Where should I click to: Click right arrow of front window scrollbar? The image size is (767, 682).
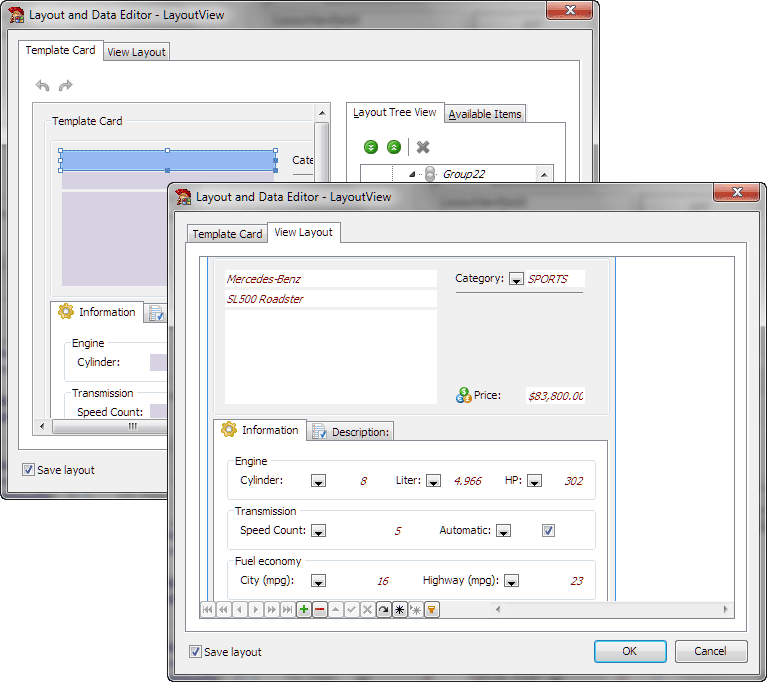pos(725,609)
